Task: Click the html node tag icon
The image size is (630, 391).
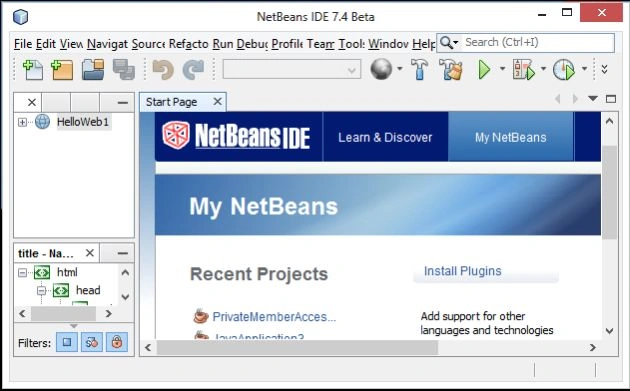Action: tap(42, 272)
